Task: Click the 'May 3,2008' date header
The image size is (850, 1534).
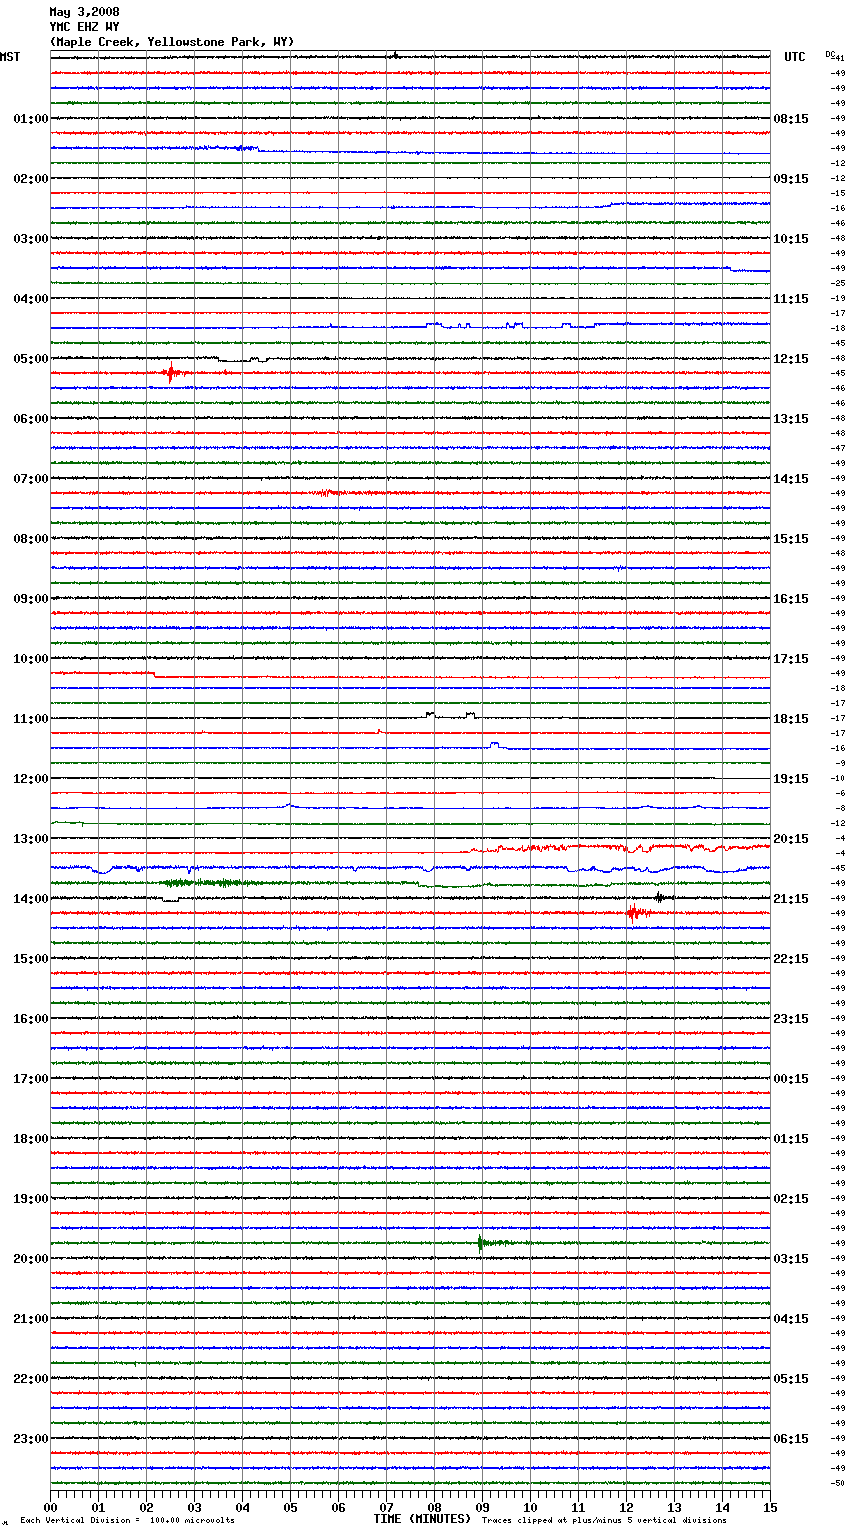Action: (x=84, y=12)
